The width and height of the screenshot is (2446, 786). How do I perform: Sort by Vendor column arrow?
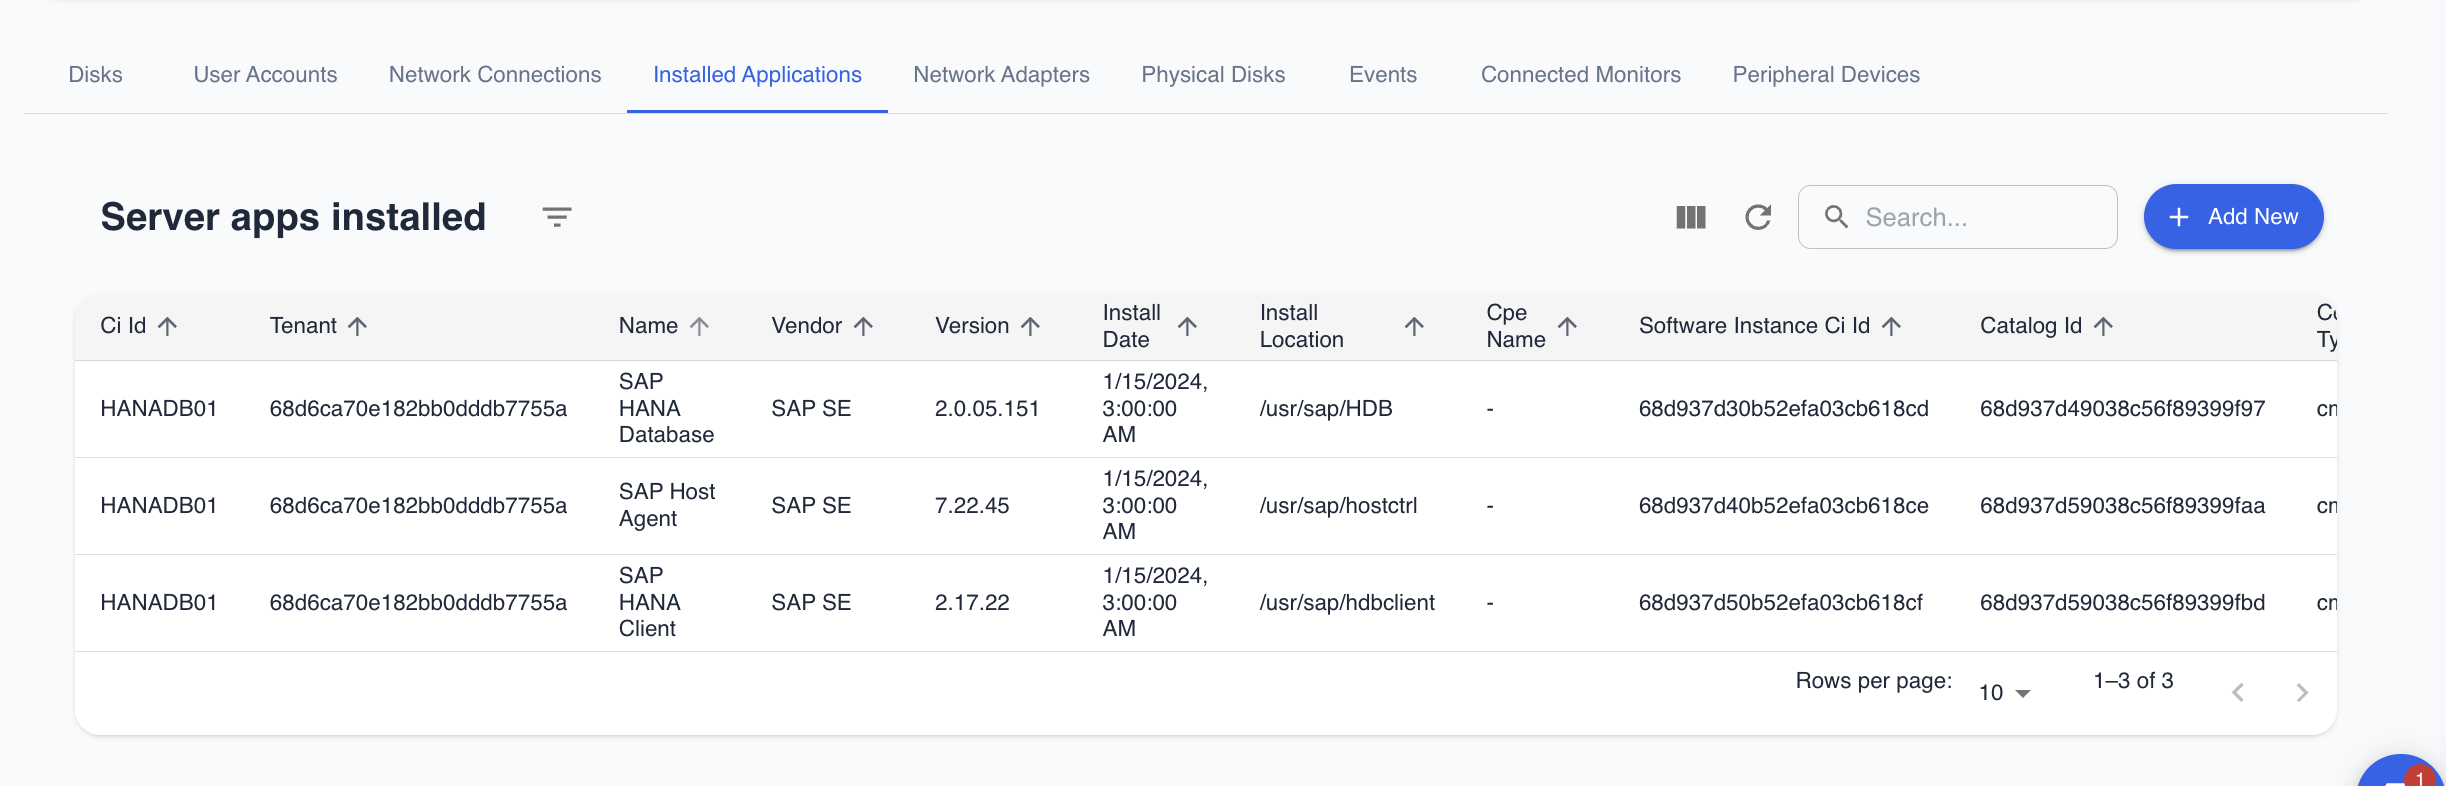pos(864,326)
